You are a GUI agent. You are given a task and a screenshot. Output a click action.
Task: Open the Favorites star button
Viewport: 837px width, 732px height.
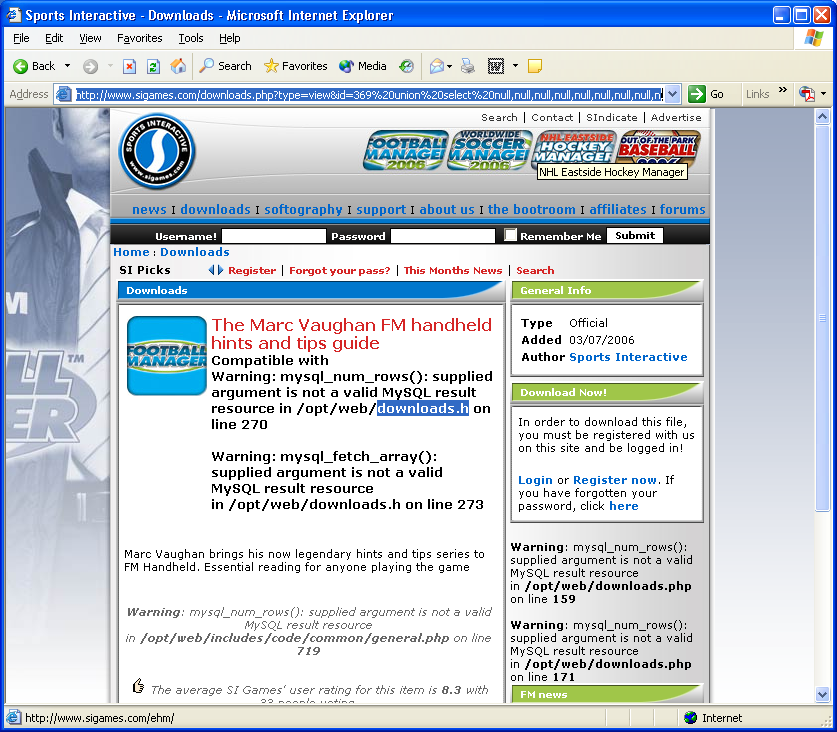pos(295,66)
